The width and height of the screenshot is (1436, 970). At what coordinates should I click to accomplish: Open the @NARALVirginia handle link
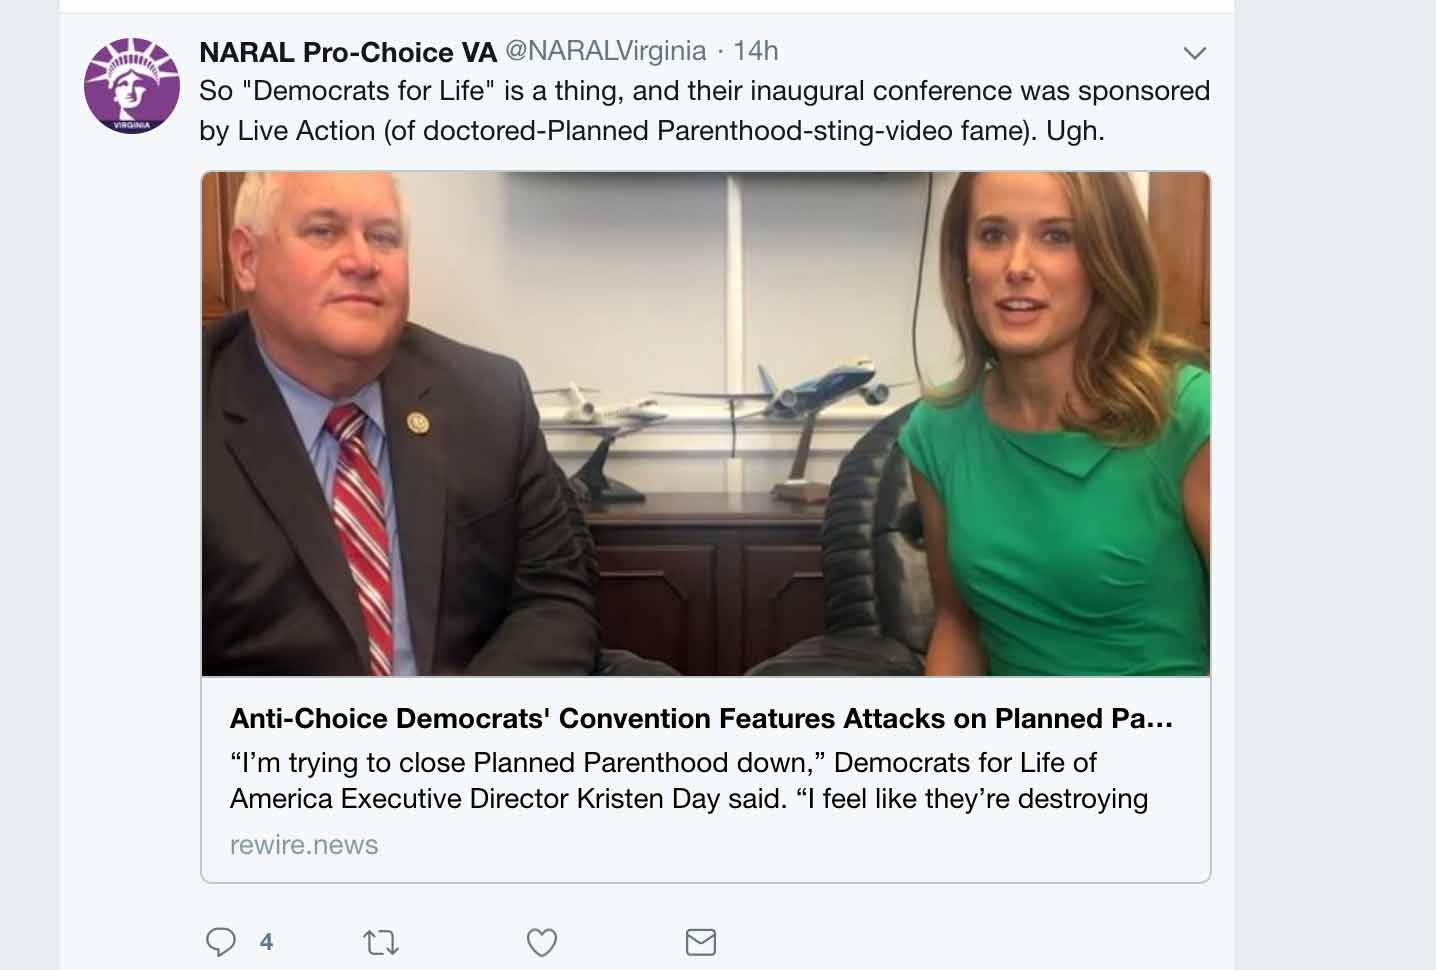(606, 50)
